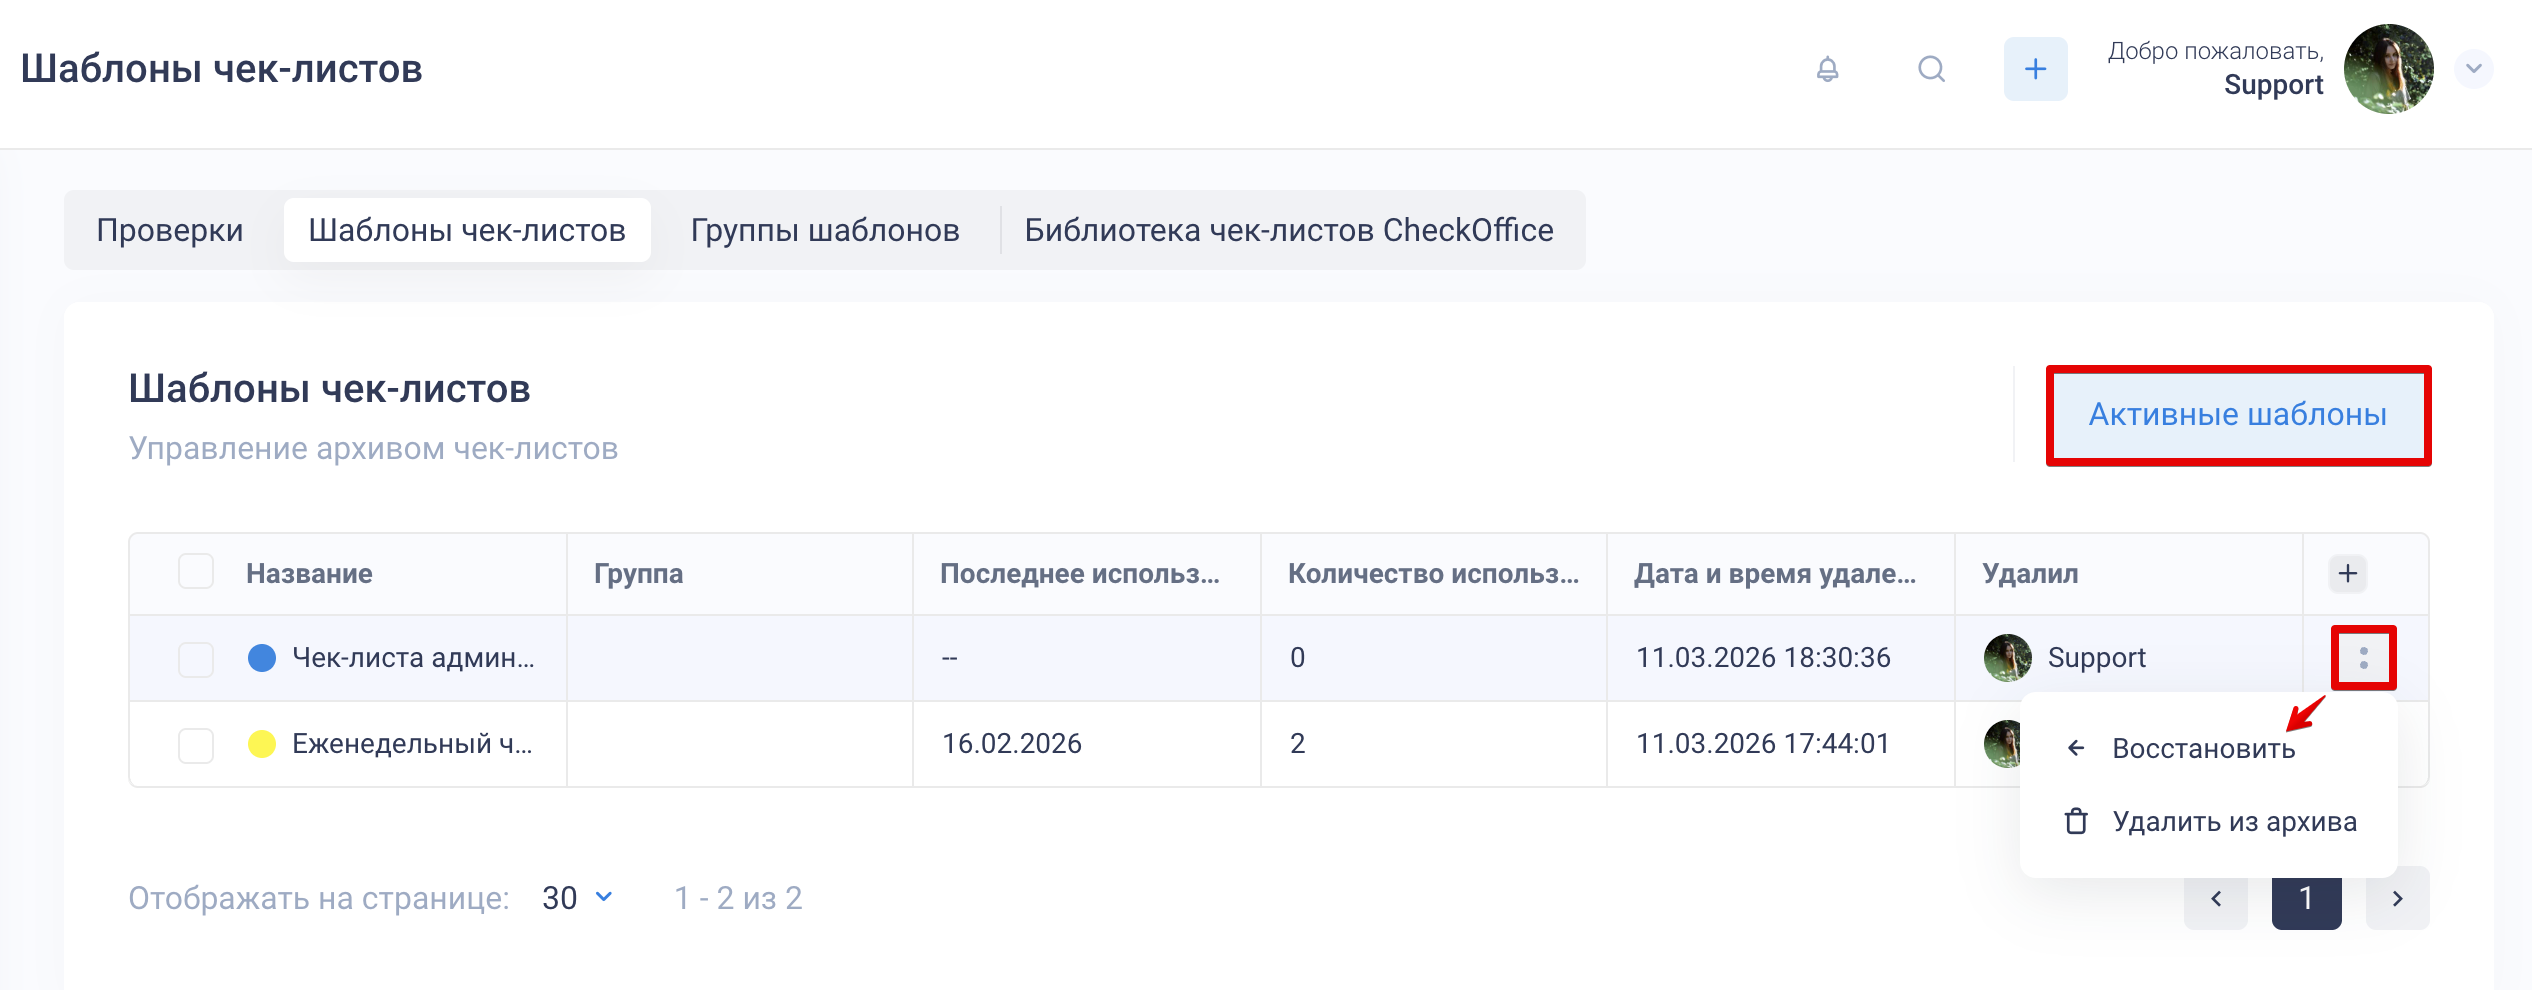The width and height of the screenshot is (2532, 990).
Task: Click the Активные шаблоны button
Action: coord(2238,415)
